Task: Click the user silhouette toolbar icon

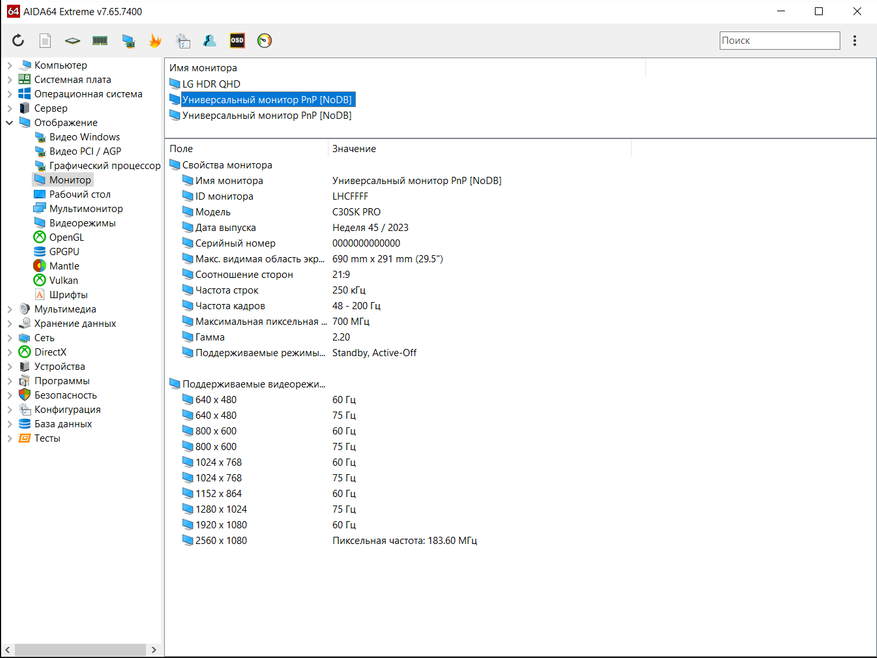Action: coord(210,41)
